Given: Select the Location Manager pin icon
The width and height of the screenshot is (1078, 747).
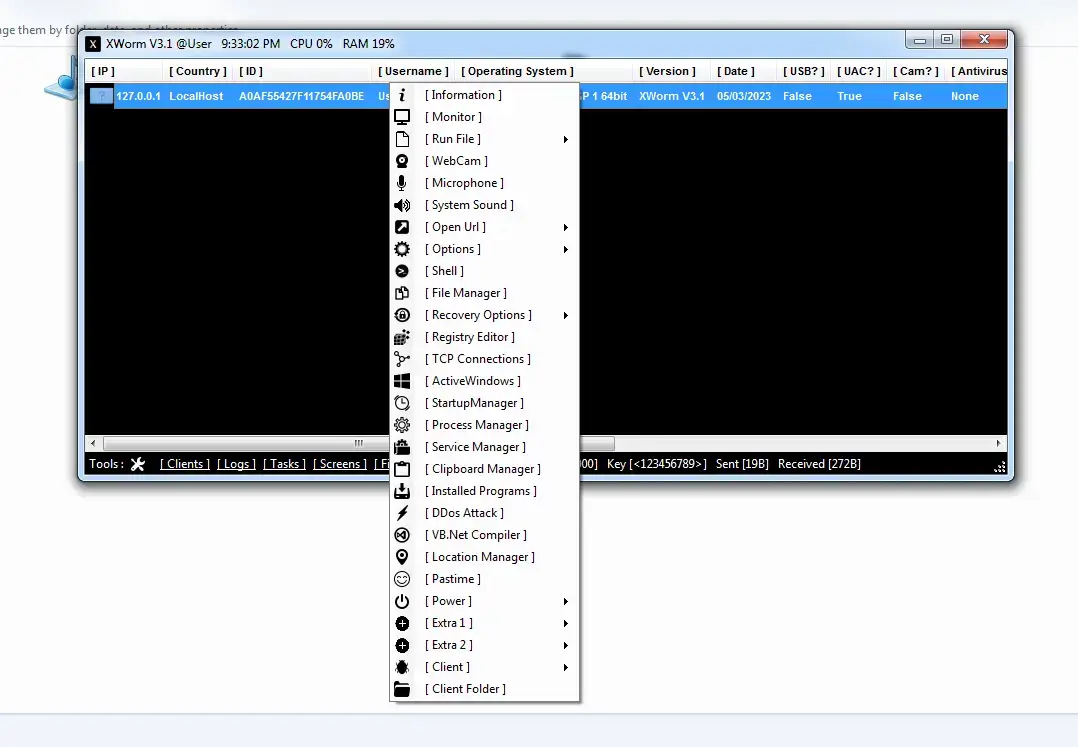Looking at the screenshot, I should (401, 556).
